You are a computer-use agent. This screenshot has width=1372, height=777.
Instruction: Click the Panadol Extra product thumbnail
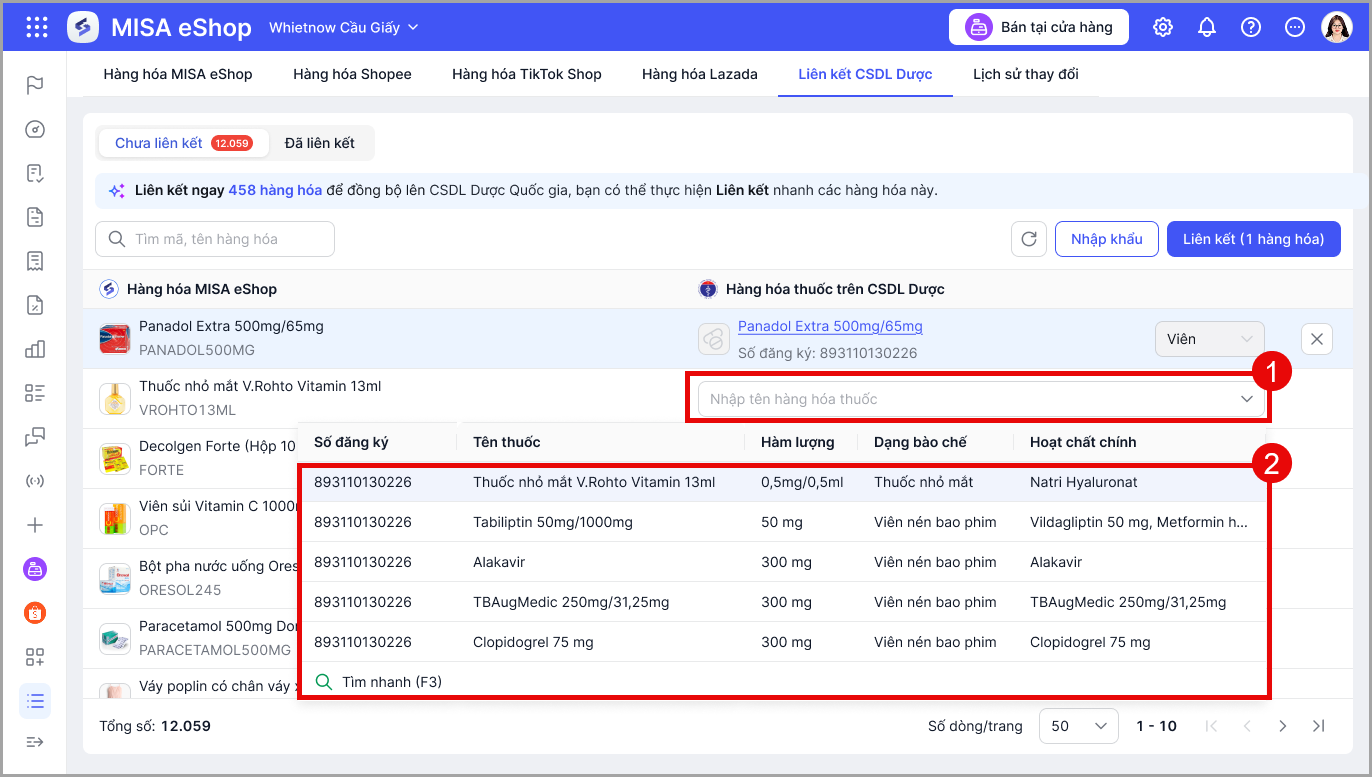pyautogui.click(x=116, y=339)
